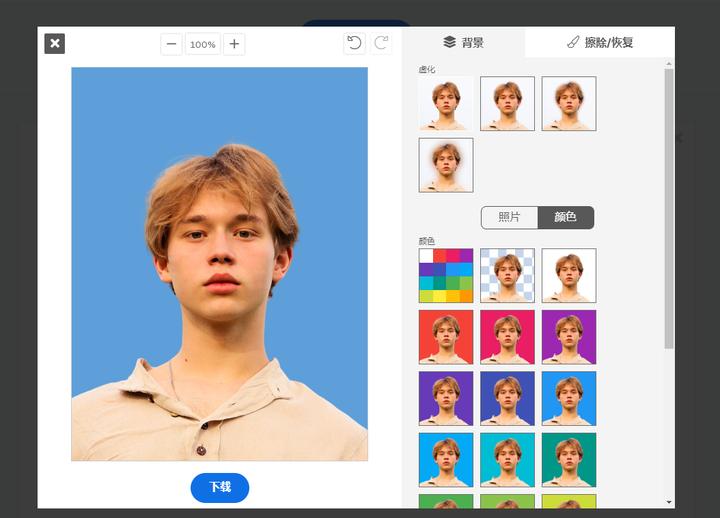Viewport: 720px width, 518px height.
Task: Switch to the 背景 tab
Action: tap(463, 42)
